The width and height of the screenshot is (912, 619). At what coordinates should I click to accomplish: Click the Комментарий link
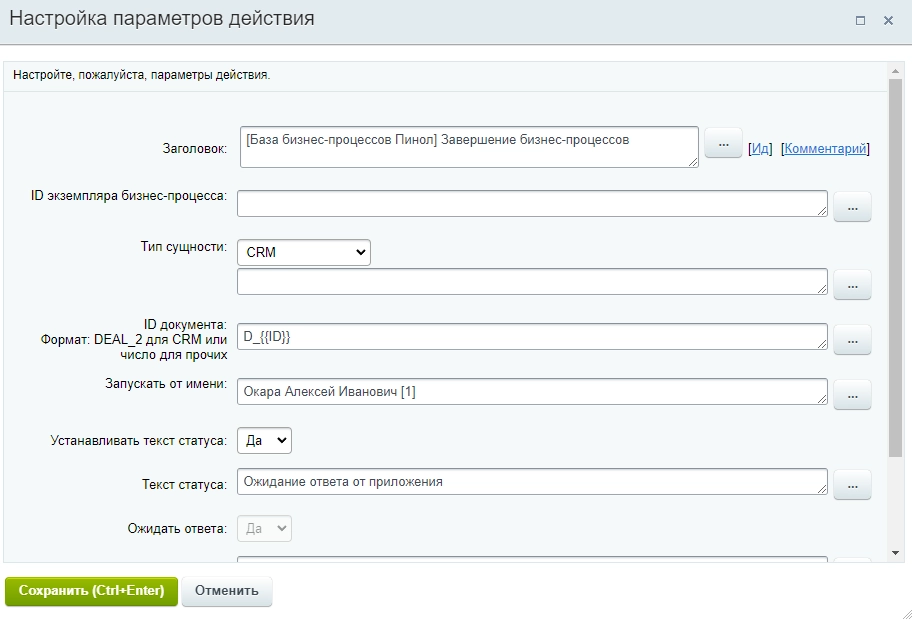826,149
